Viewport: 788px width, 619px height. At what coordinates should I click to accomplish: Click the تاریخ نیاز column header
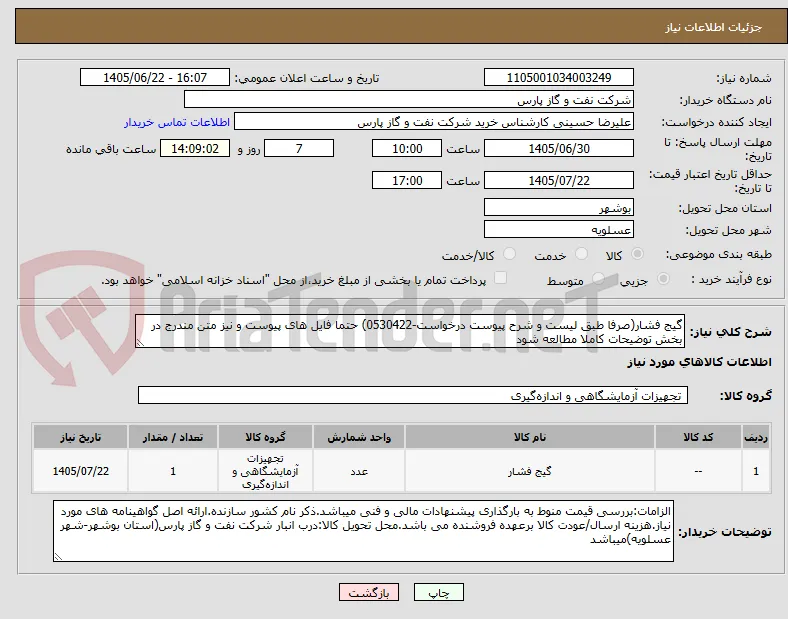coord(80,437)
